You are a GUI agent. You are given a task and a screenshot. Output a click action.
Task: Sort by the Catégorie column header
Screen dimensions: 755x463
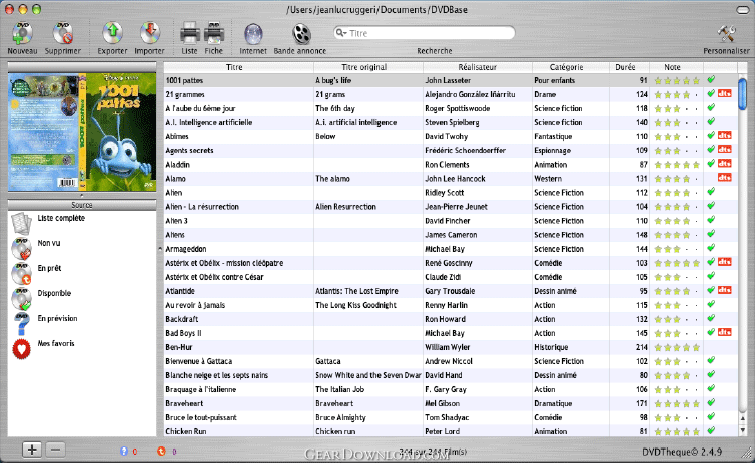point(571,67)
